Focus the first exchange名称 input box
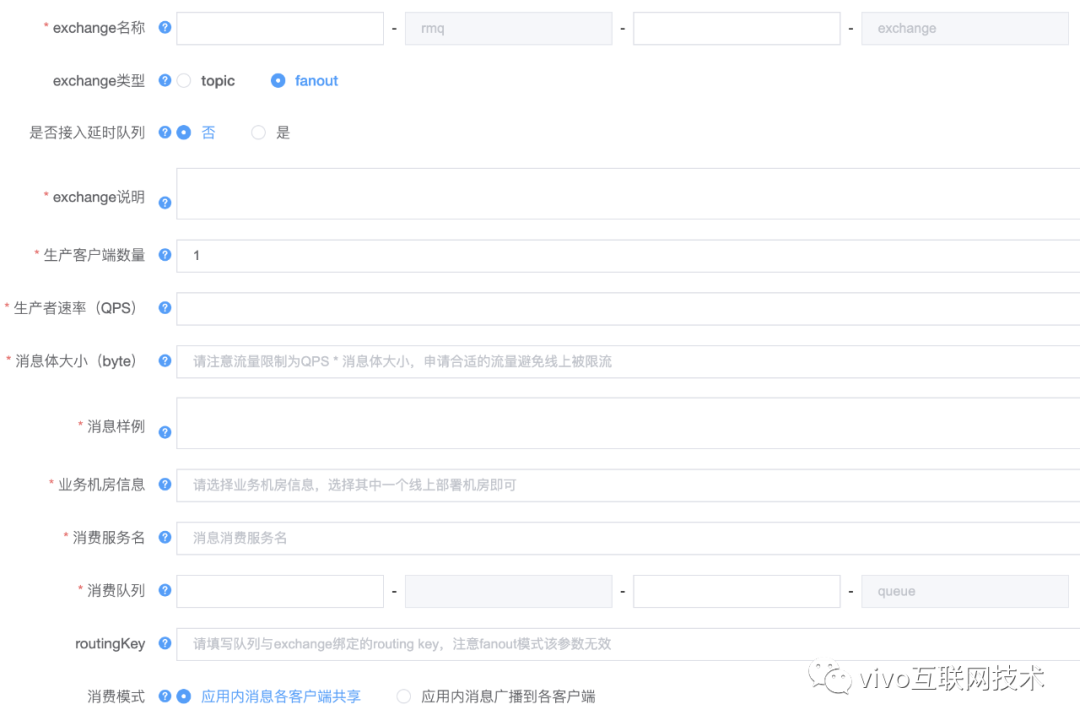Image resolution: width=1080 pixels, height=726 pixels. click(280, 28)
